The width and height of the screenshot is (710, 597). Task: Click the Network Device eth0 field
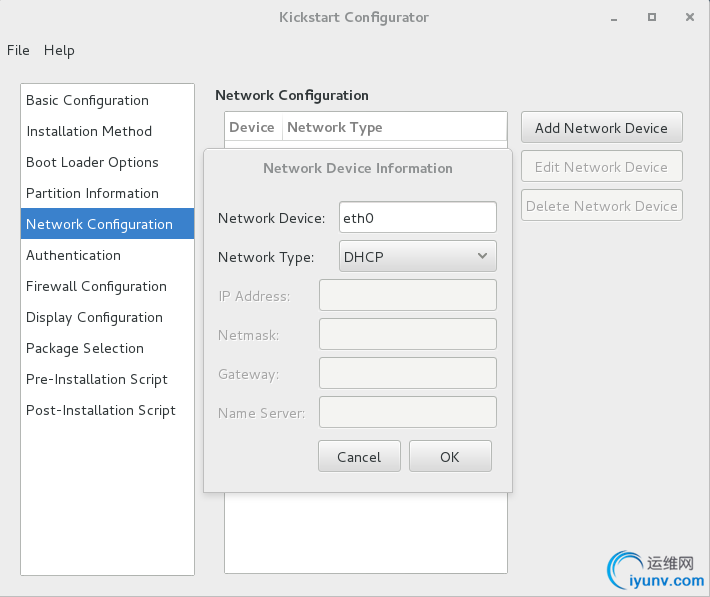[x=418, y=217]
